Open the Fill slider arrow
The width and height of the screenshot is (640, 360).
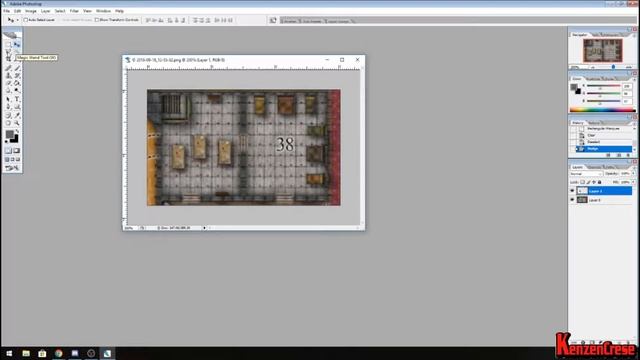(x=633, y=182)
